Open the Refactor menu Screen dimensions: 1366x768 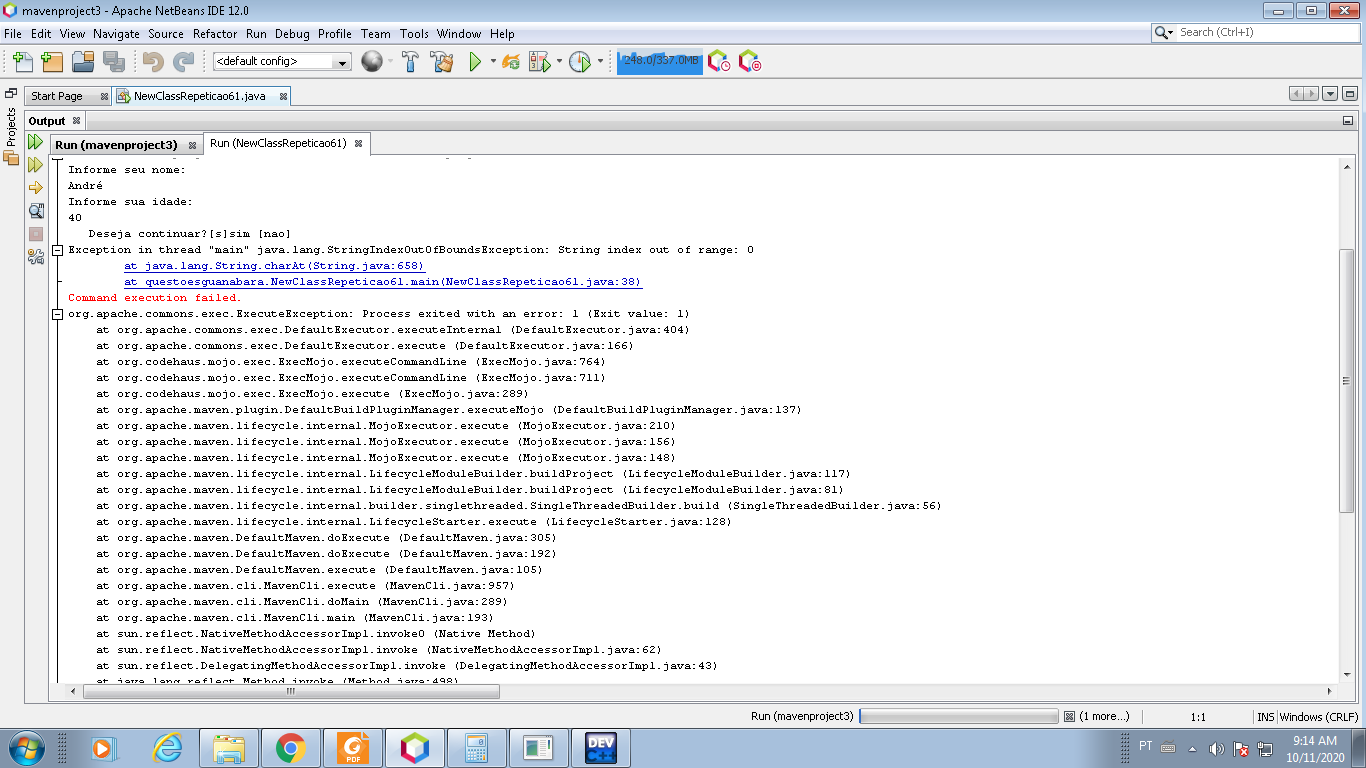click(215, 33)
